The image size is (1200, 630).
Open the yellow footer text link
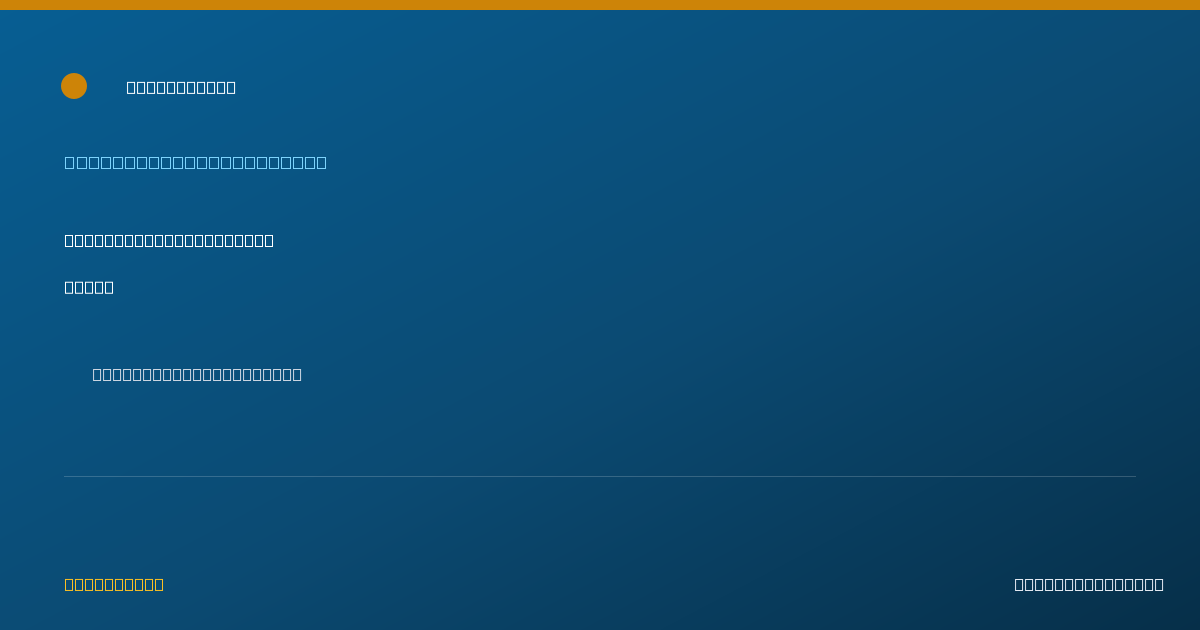[114, 584]
